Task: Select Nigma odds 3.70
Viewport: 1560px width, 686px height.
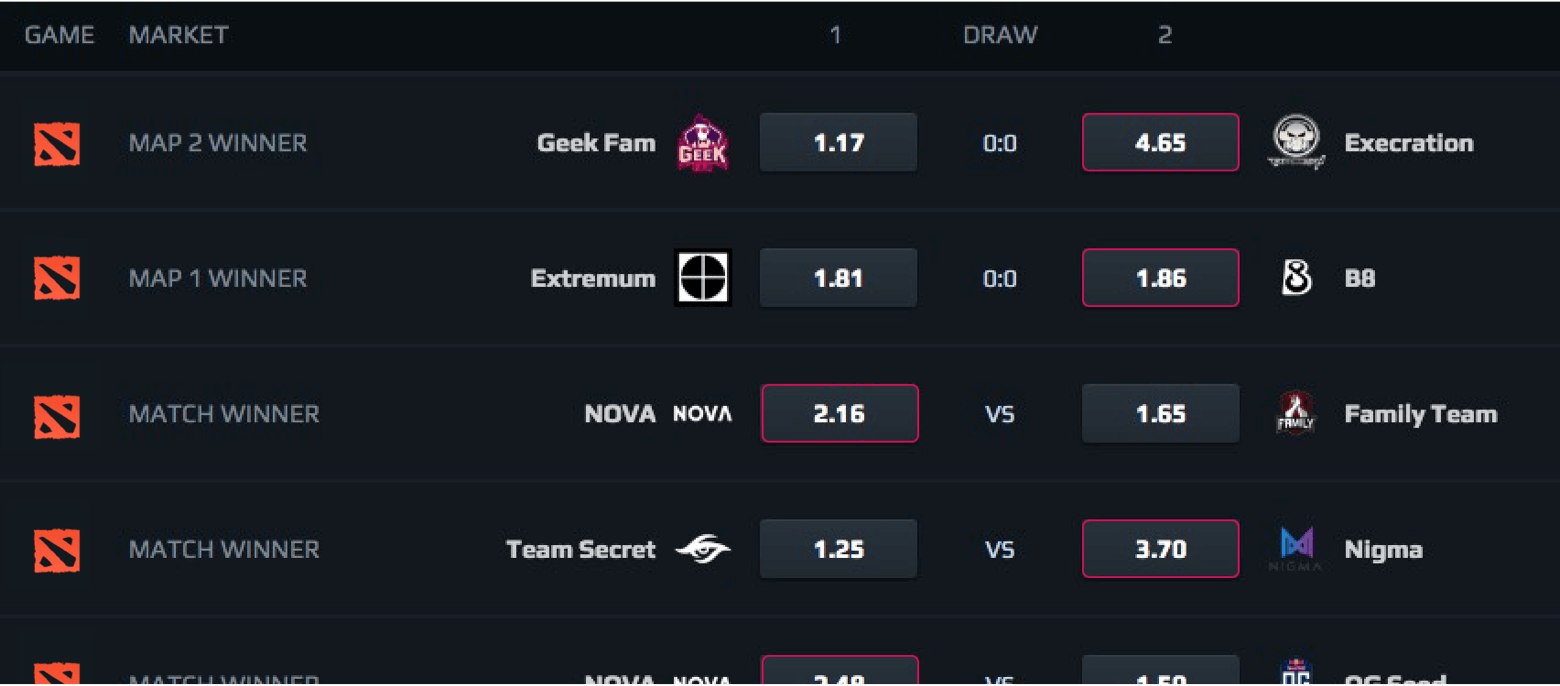Action: pyautogui.click(x=1161, y=549)
